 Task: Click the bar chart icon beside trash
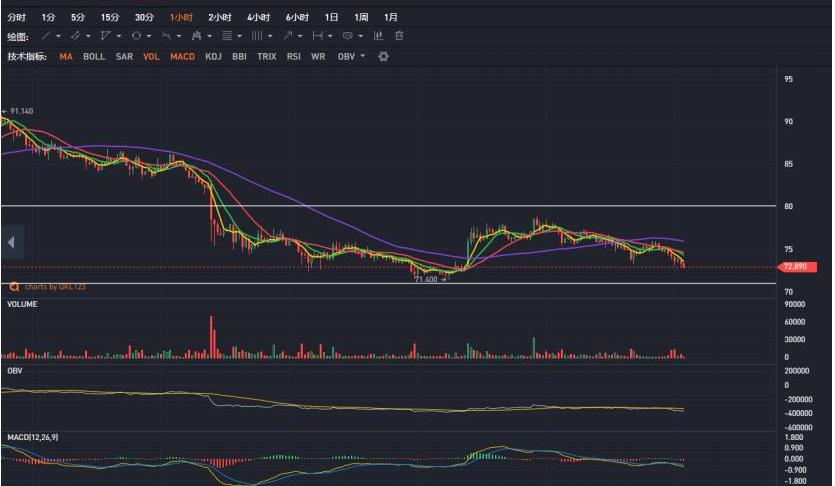click(379, 36)
